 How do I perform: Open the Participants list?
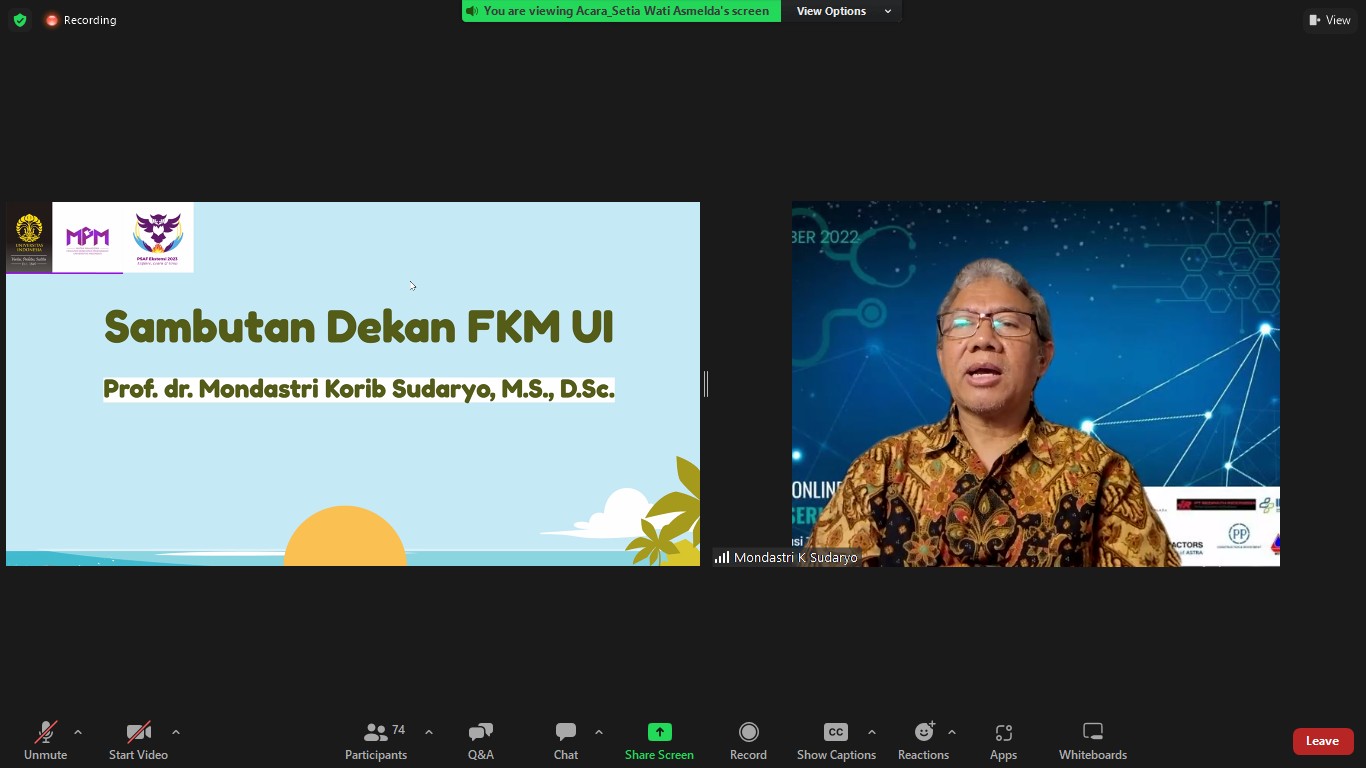tap(375, 740)
